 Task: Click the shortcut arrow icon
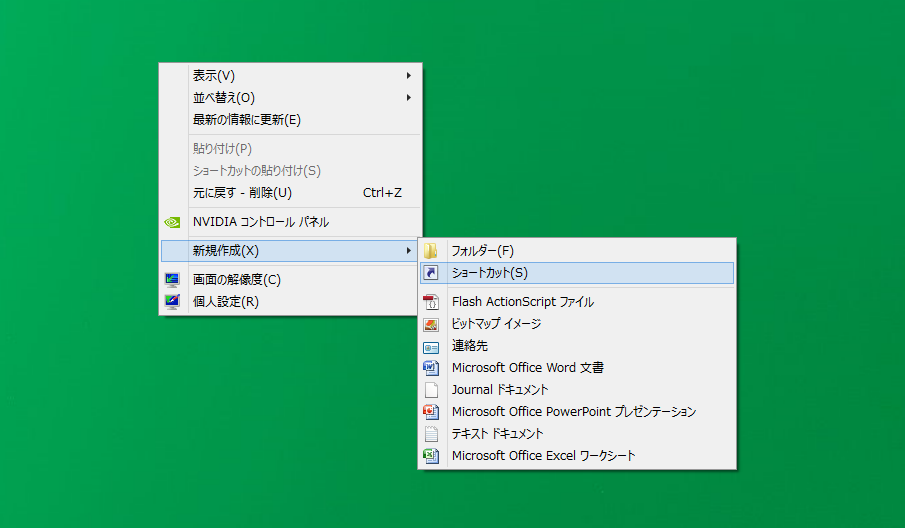(x=431, y=272)
